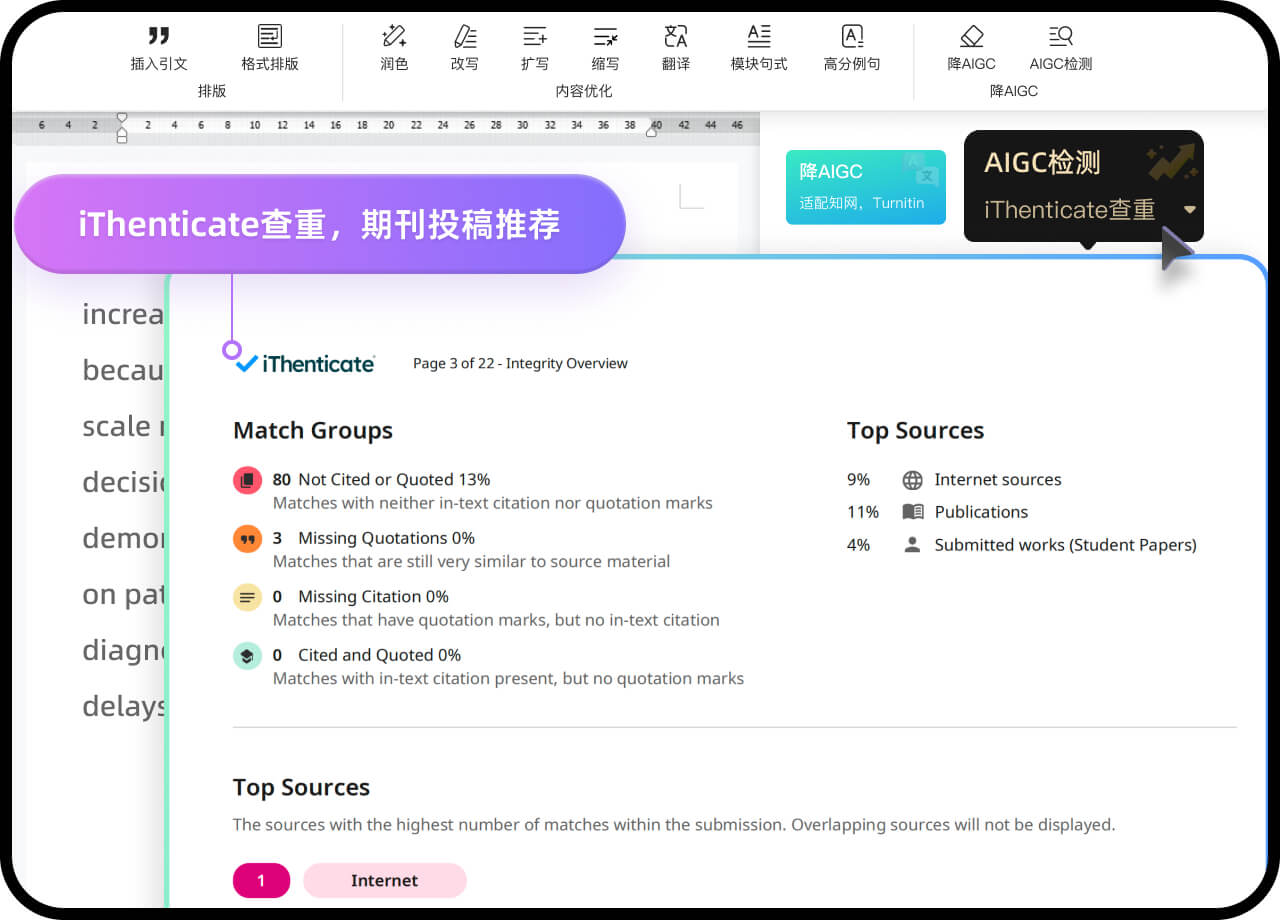
Task: Click the 11% Publications value
Action: point(863,512)
